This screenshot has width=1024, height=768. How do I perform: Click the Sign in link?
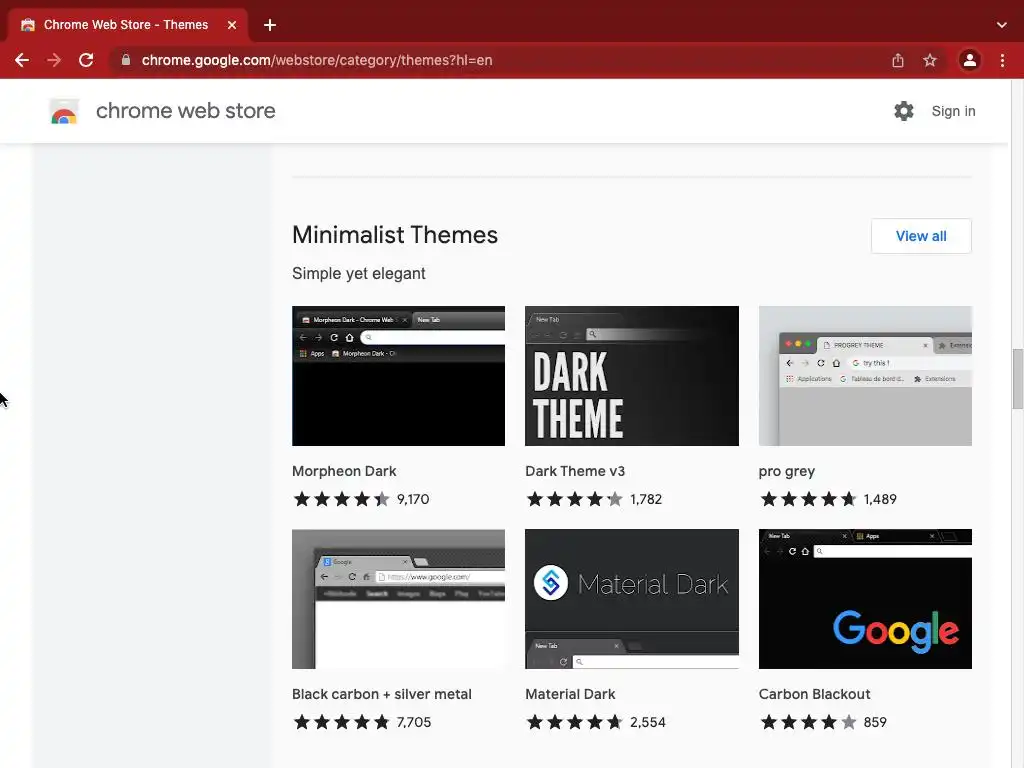click(953, 111)
